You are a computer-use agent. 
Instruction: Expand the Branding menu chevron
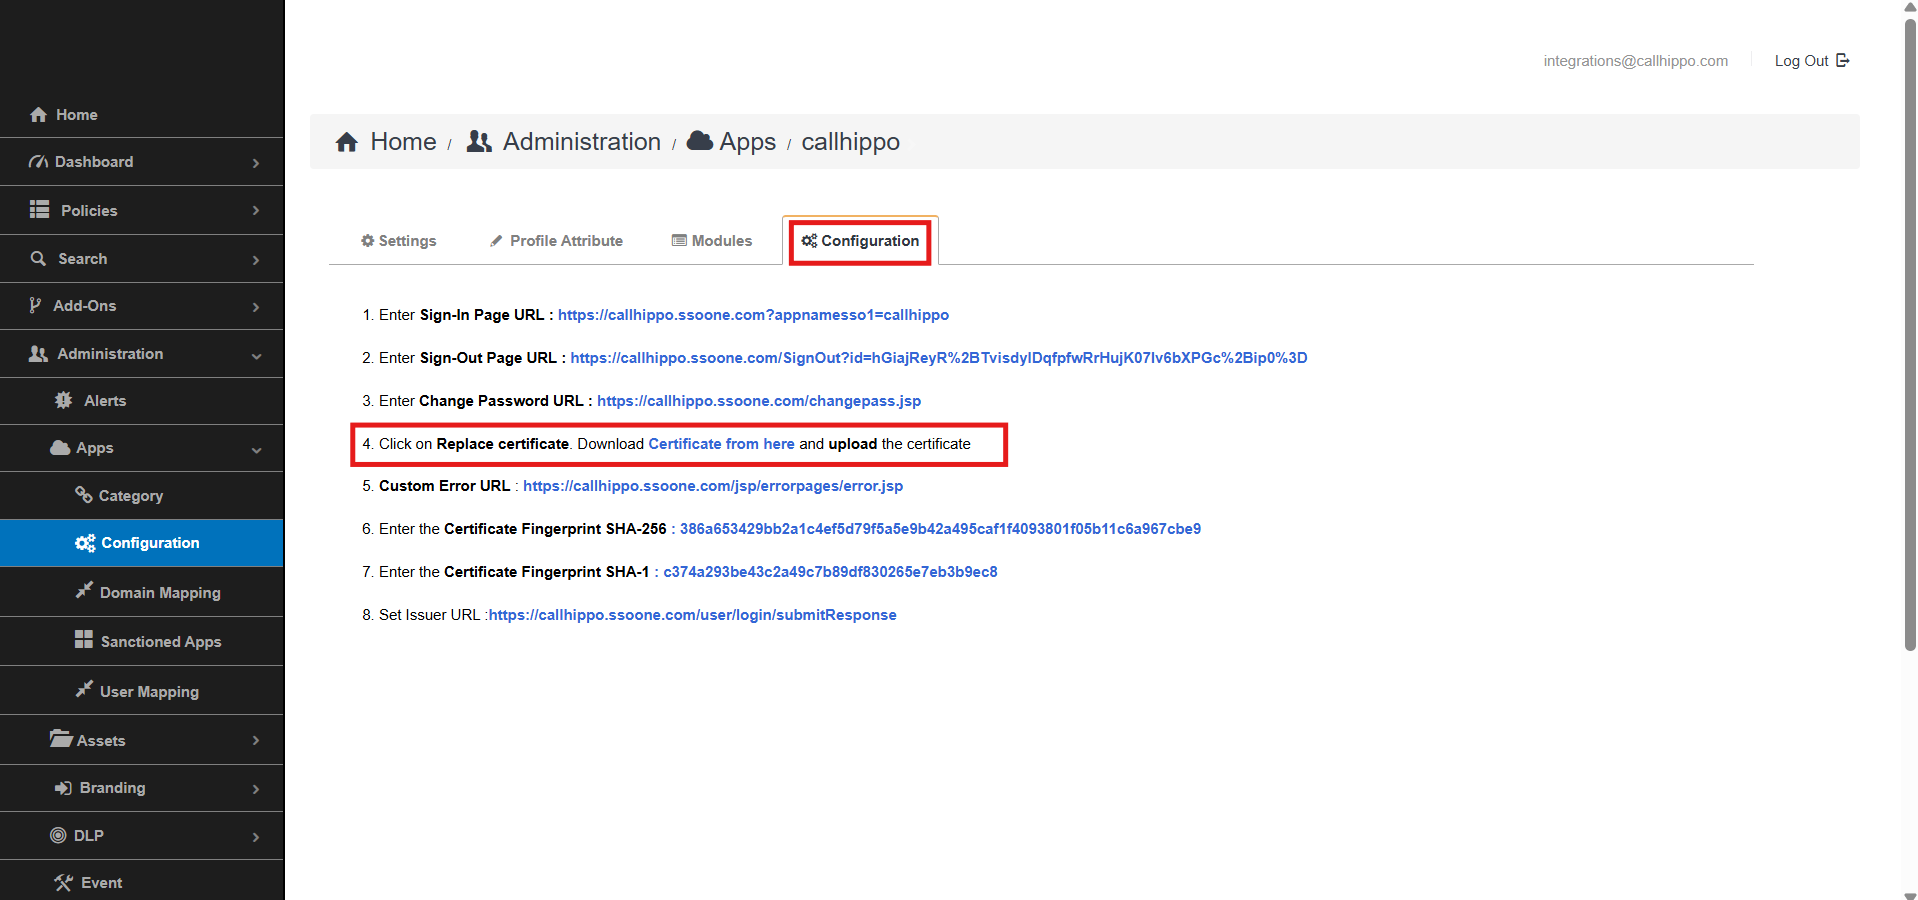256,790
